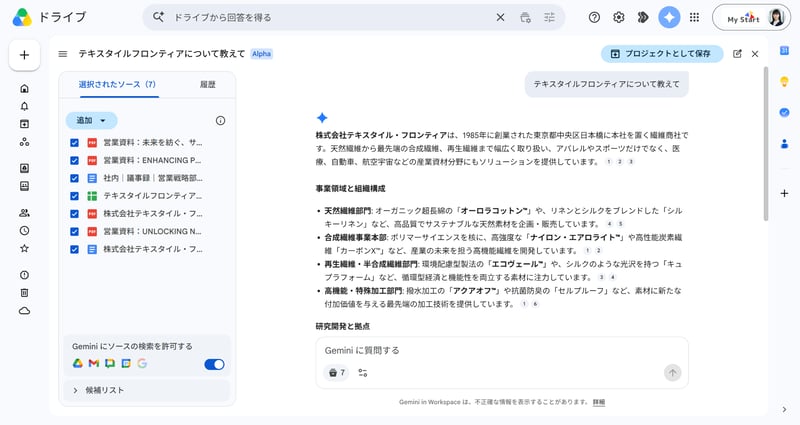Open the 追加 dropdown
The width and height of the screenshot is (800, 425).
(x=91, y=120)
